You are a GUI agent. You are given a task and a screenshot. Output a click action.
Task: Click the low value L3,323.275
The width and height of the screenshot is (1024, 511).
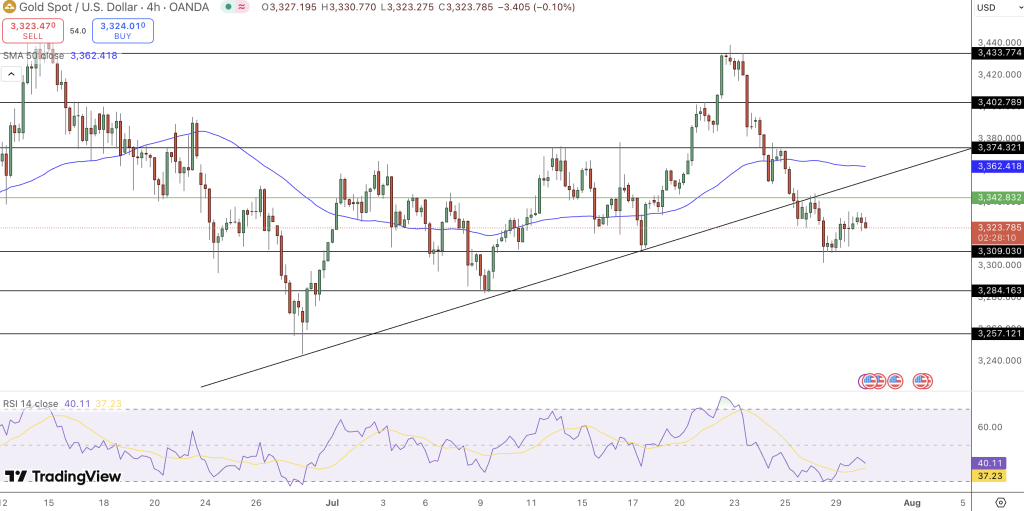coord(408,7)
